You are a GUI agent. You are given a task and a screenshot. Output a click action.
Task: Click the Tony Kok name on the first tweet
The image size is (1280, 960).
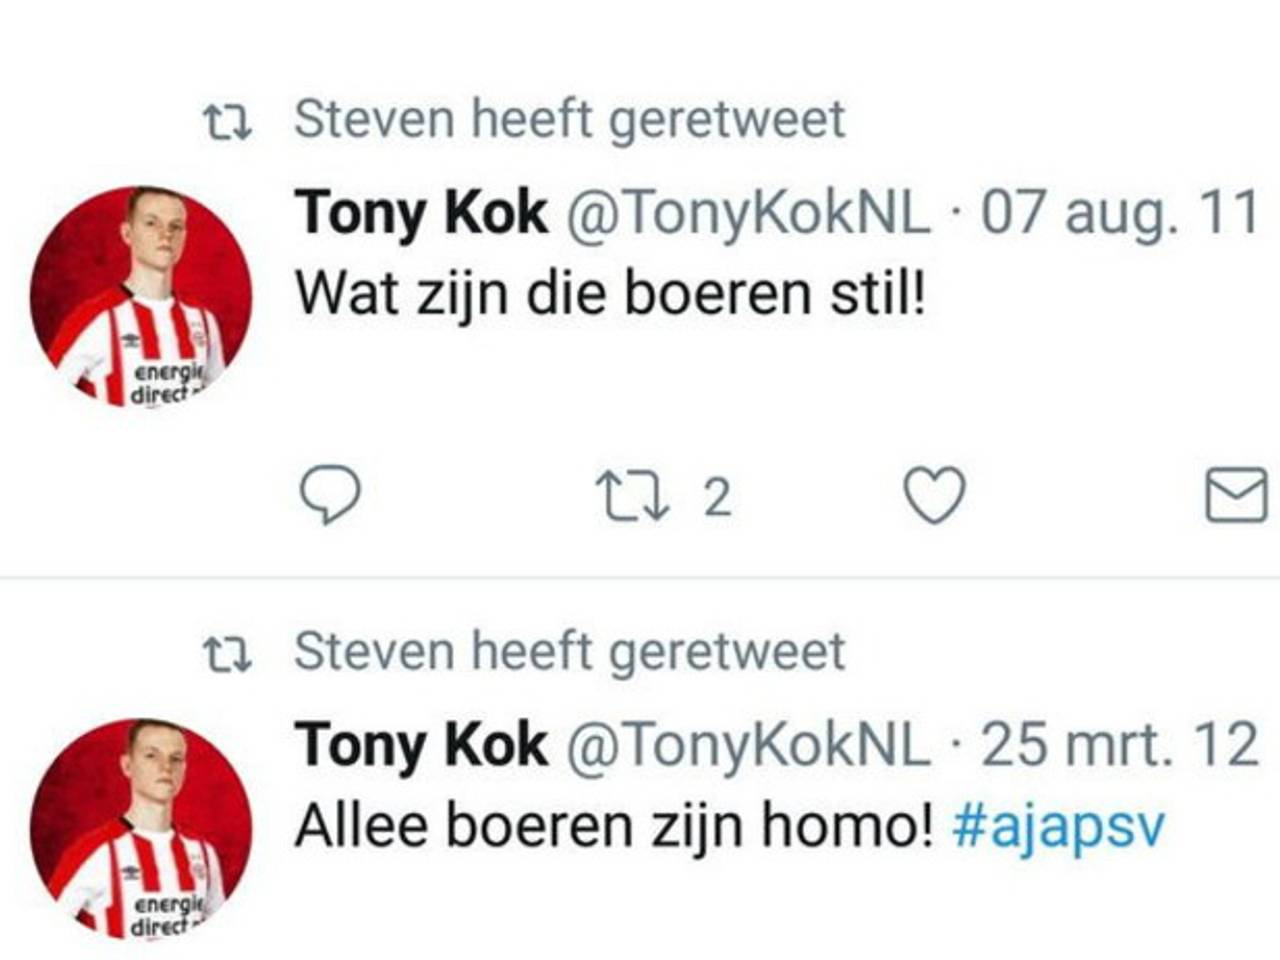pos(421,214)
